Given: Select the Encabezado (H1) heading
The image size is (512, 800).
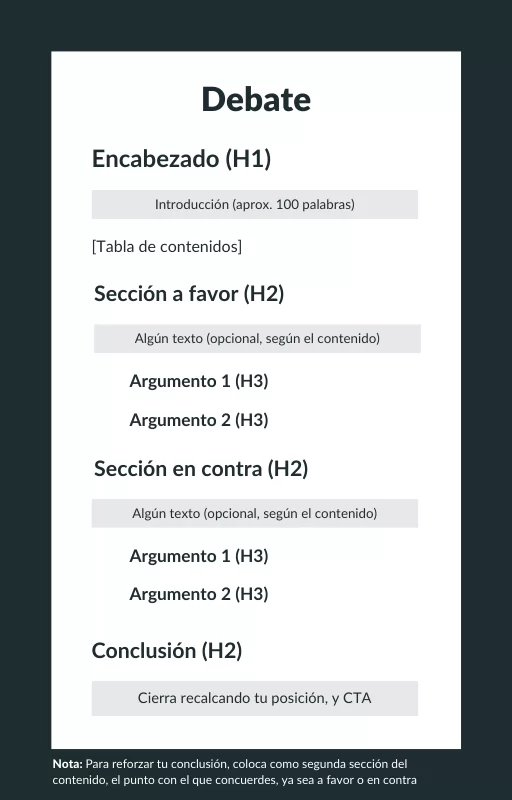Looking at the screenshot, I should click(x=182, y=159).
